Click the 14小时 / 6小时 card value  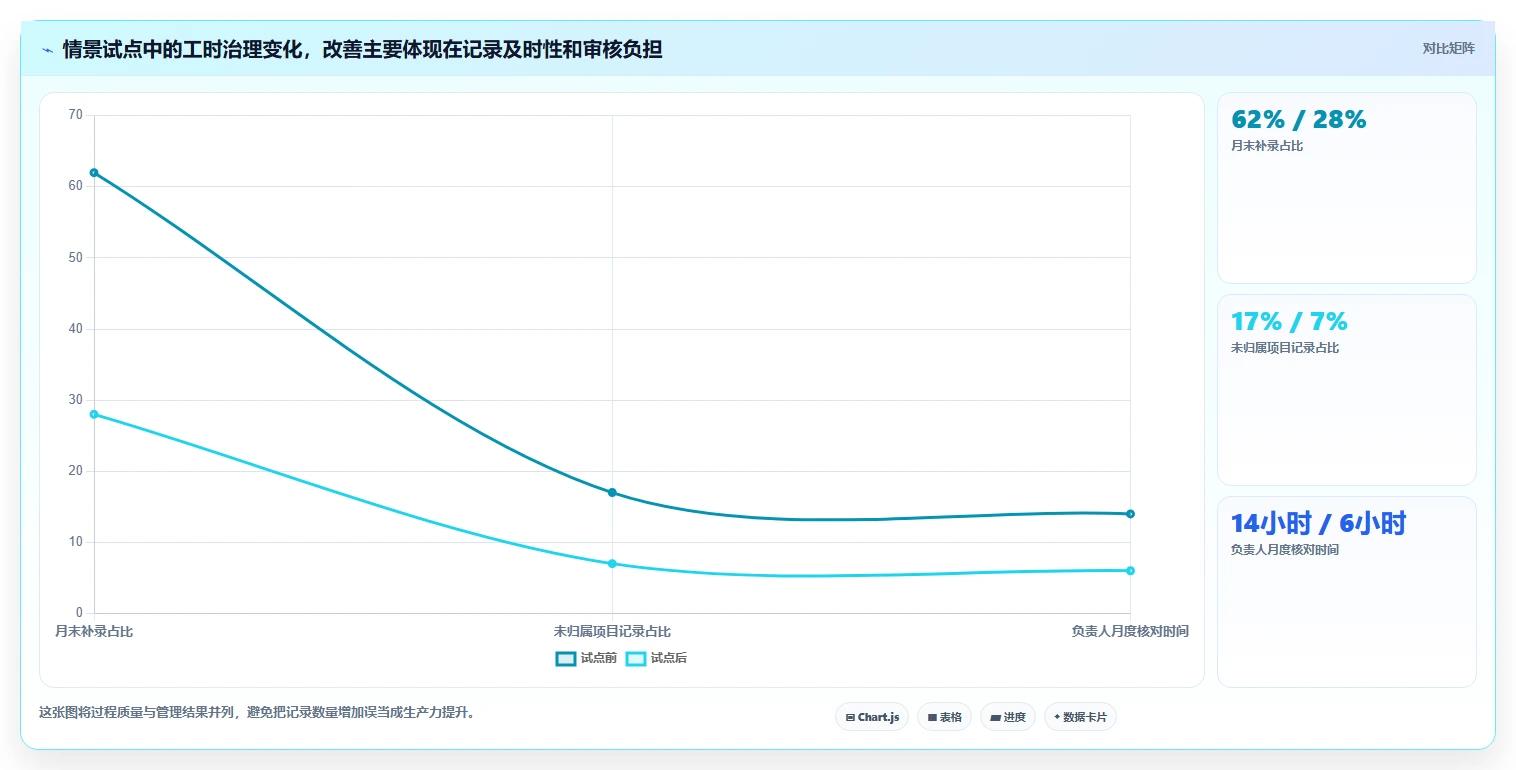coord(1318,523)
